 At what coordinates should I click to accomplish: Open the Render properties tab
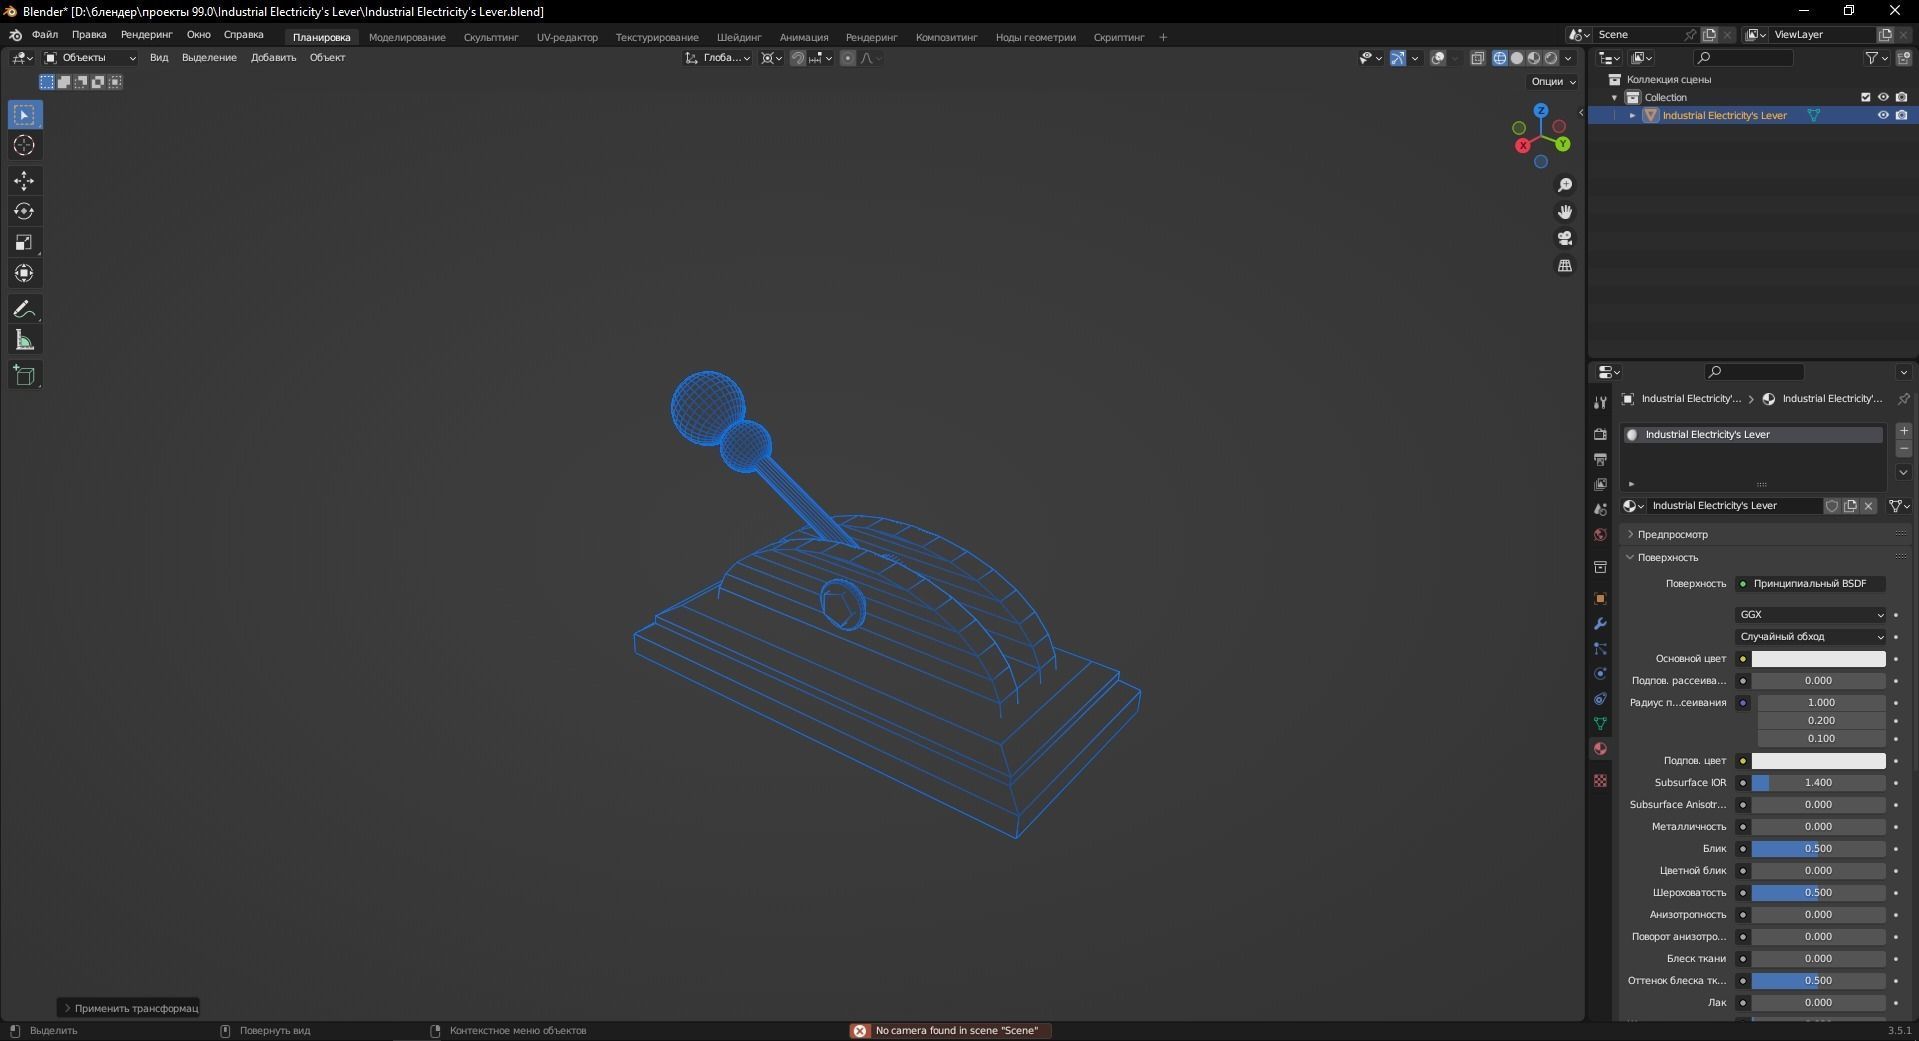click(1600, 434)
